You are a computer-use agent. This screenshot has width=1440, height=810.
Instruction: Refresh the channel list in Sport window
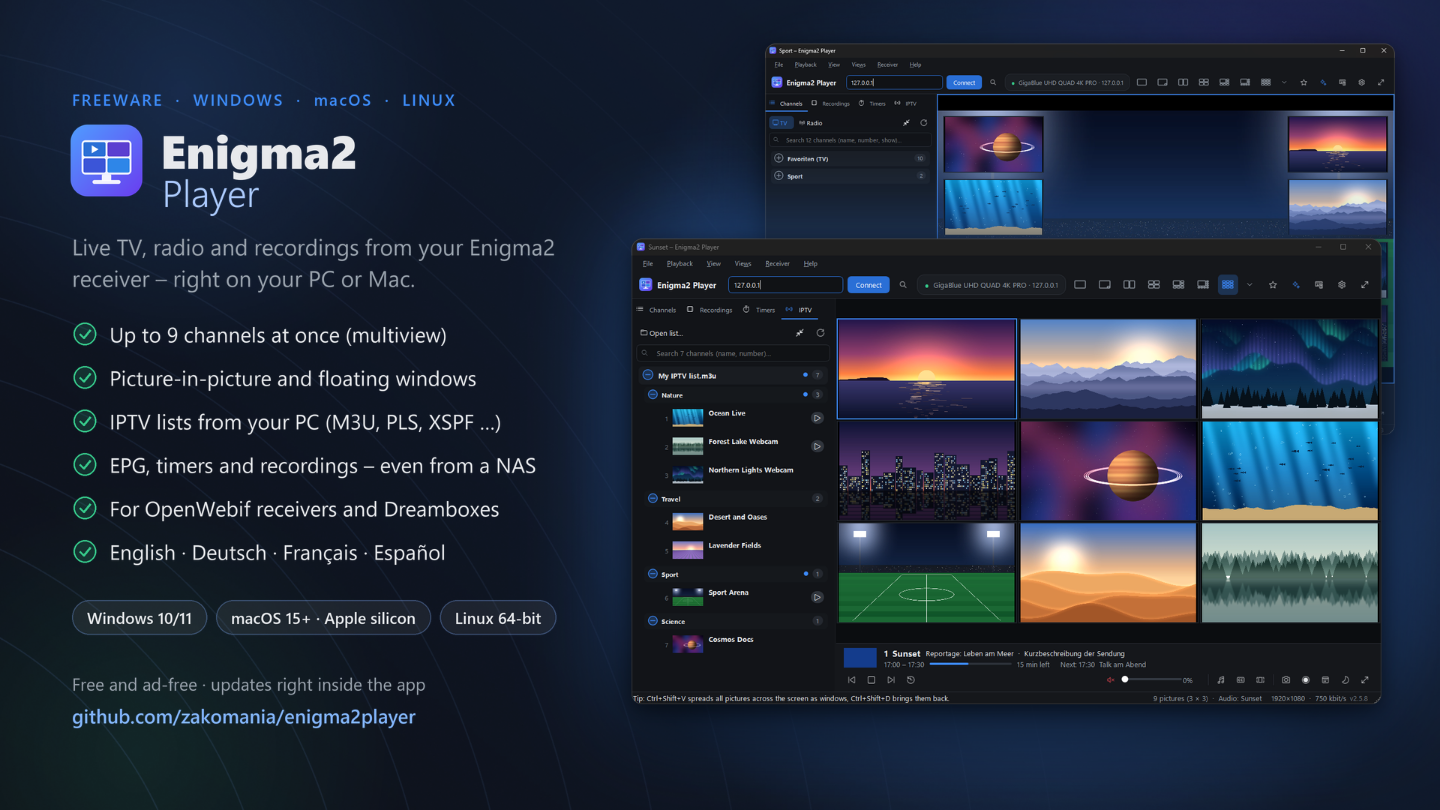923,123
